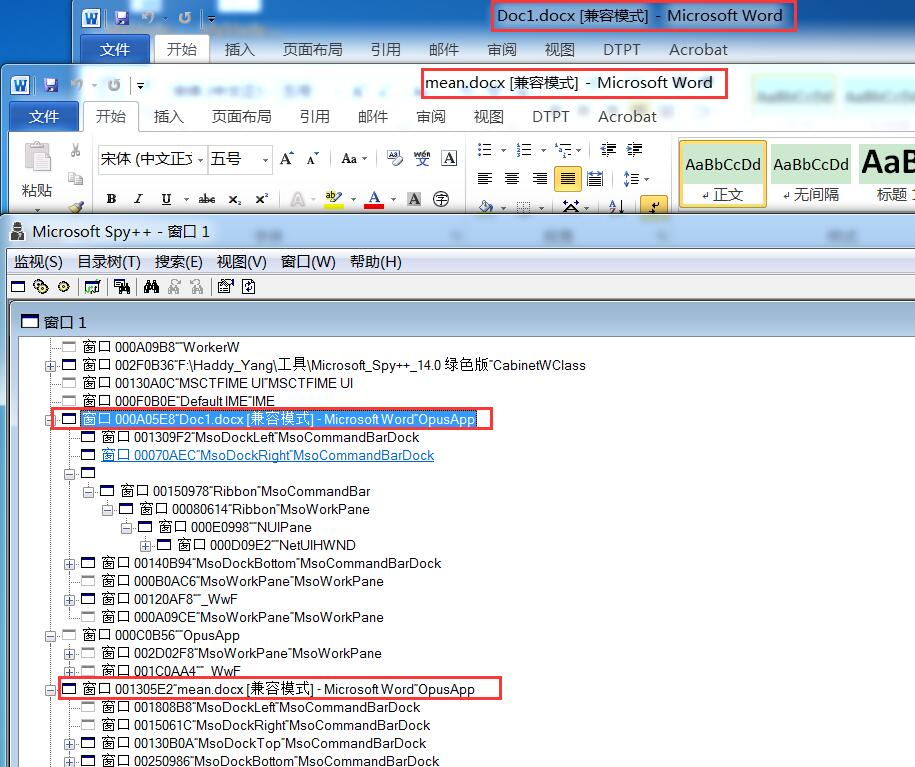Image resolution: width=915 pixels, height=767 pixels.
Task: Click the red font color button
Action: 375,199
